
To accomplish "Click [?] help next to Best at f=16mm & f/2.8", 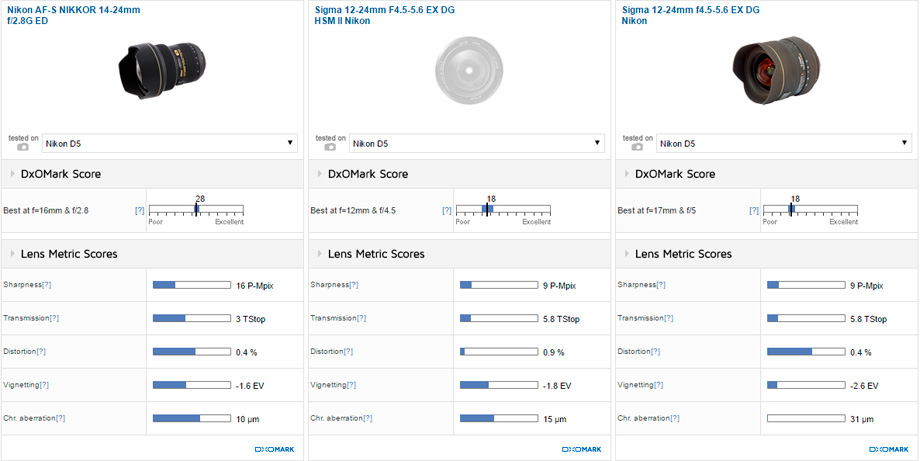I will [140, 211].
